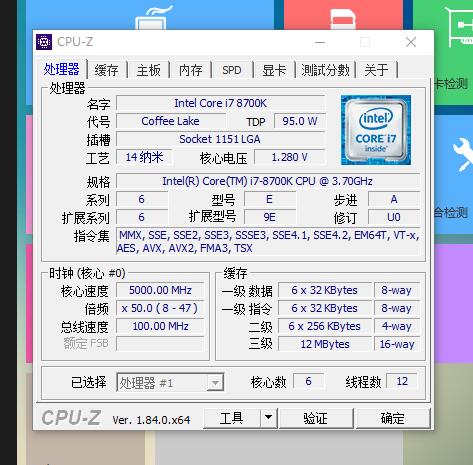Select the 处理器 tab

click(62, 69)
